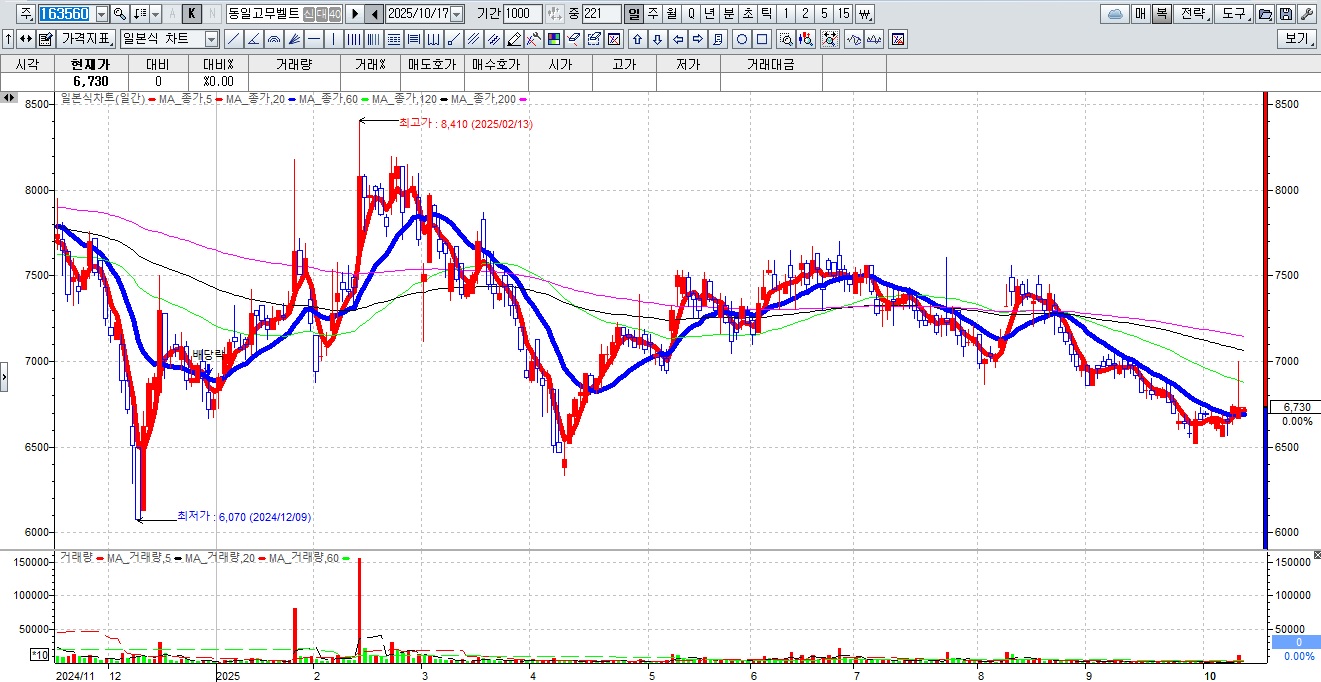This screenshot has width=1321, height=682.
Task: Open the 일본식 차트 chart type dropdown
Action: click(x=212, y=39)
